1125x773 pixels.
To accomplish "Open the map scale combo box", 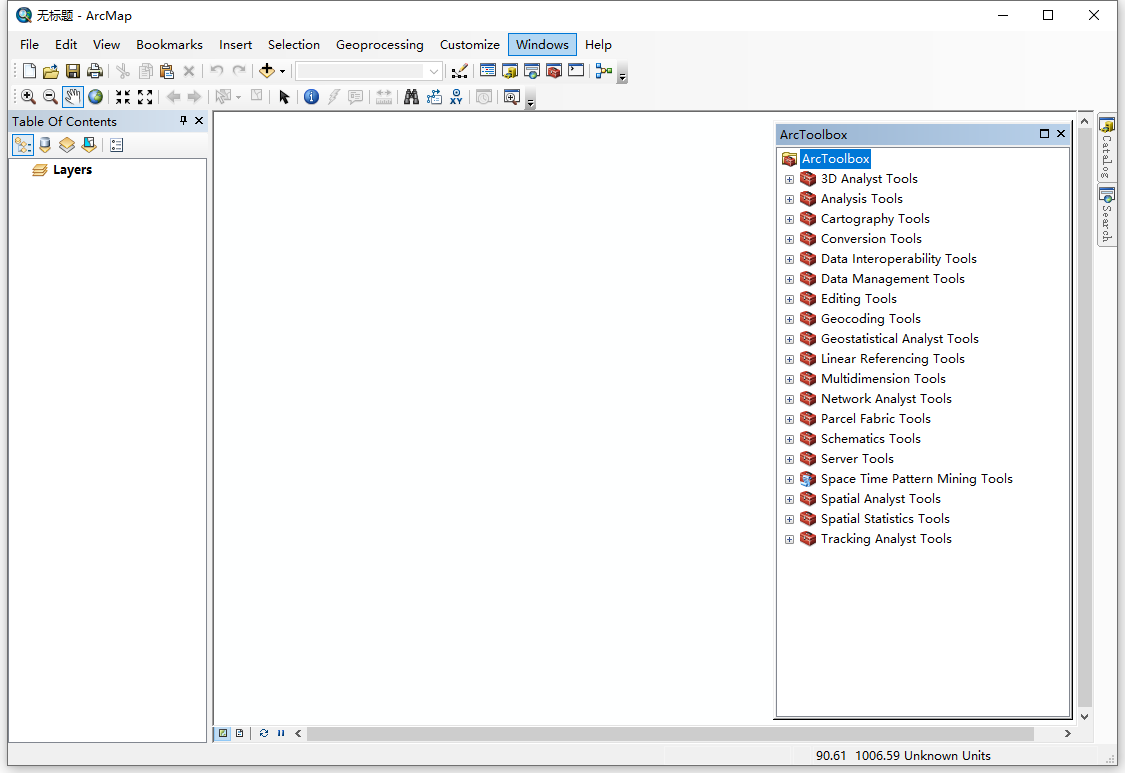I will [x=369, y=71].
